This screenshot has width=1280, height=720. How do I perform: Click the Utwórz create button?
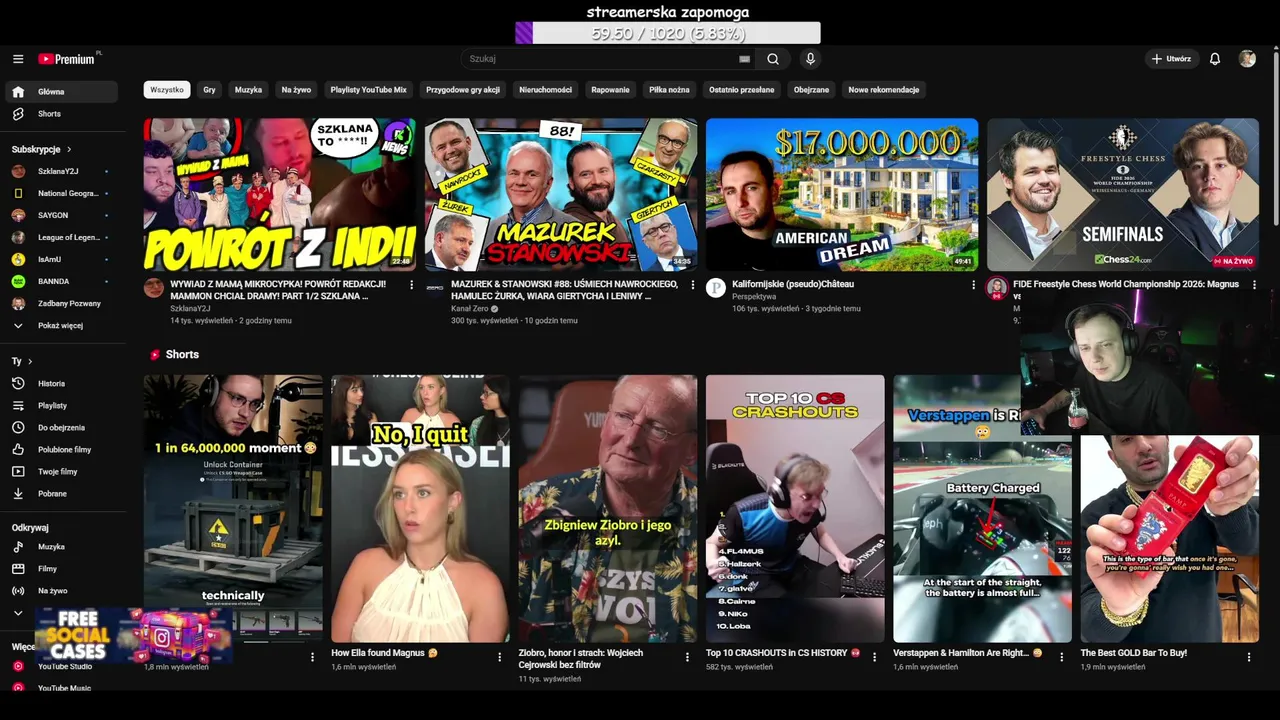point(1171,59)
